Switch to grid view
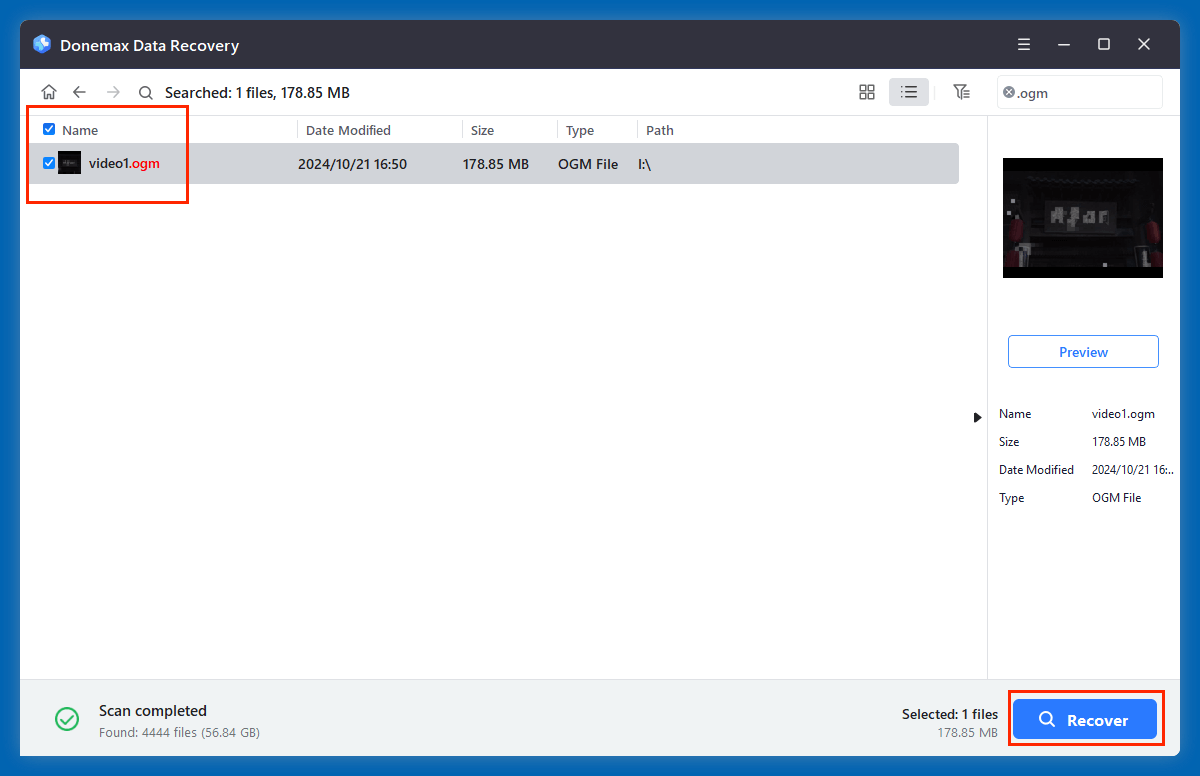The width and height of the screenshot is (1200, 776). (866, 91)
